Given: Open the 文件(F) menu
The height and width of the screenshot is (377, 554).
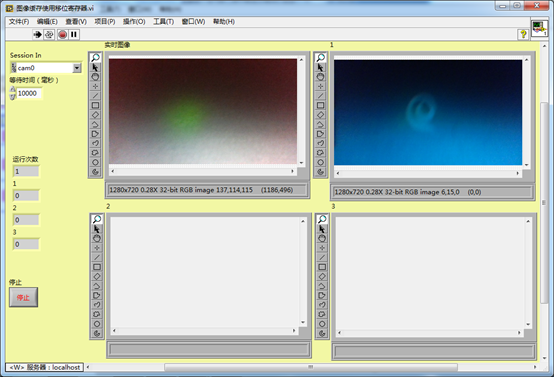Looking at the screenshot, I should coord(19,22).
